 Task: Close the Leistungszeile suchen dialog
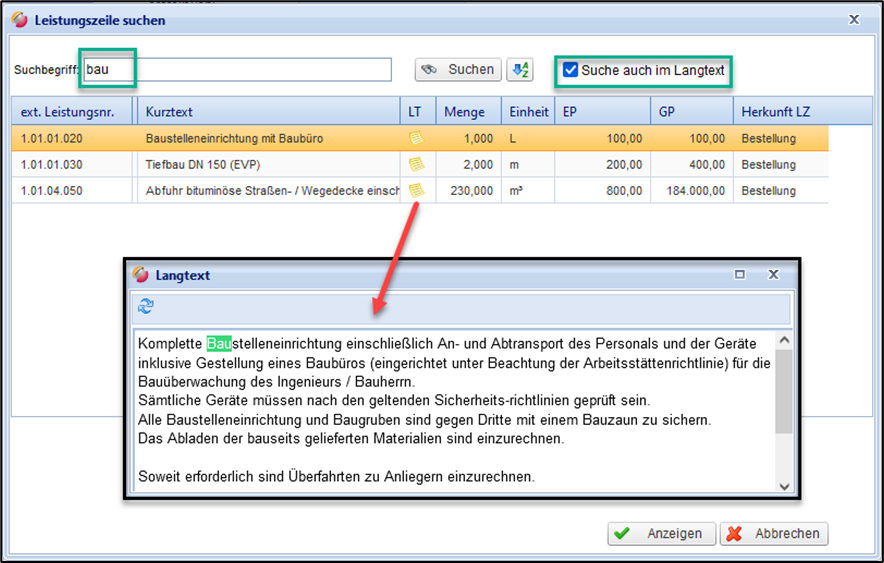point(854,19)
